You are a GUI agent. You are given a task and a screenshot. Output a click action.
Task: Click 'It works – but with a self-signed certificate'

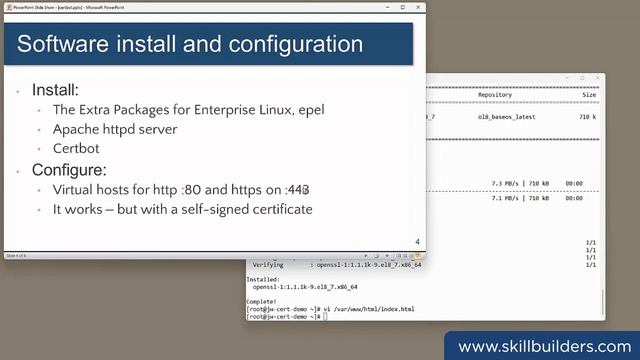coord(182,209)
